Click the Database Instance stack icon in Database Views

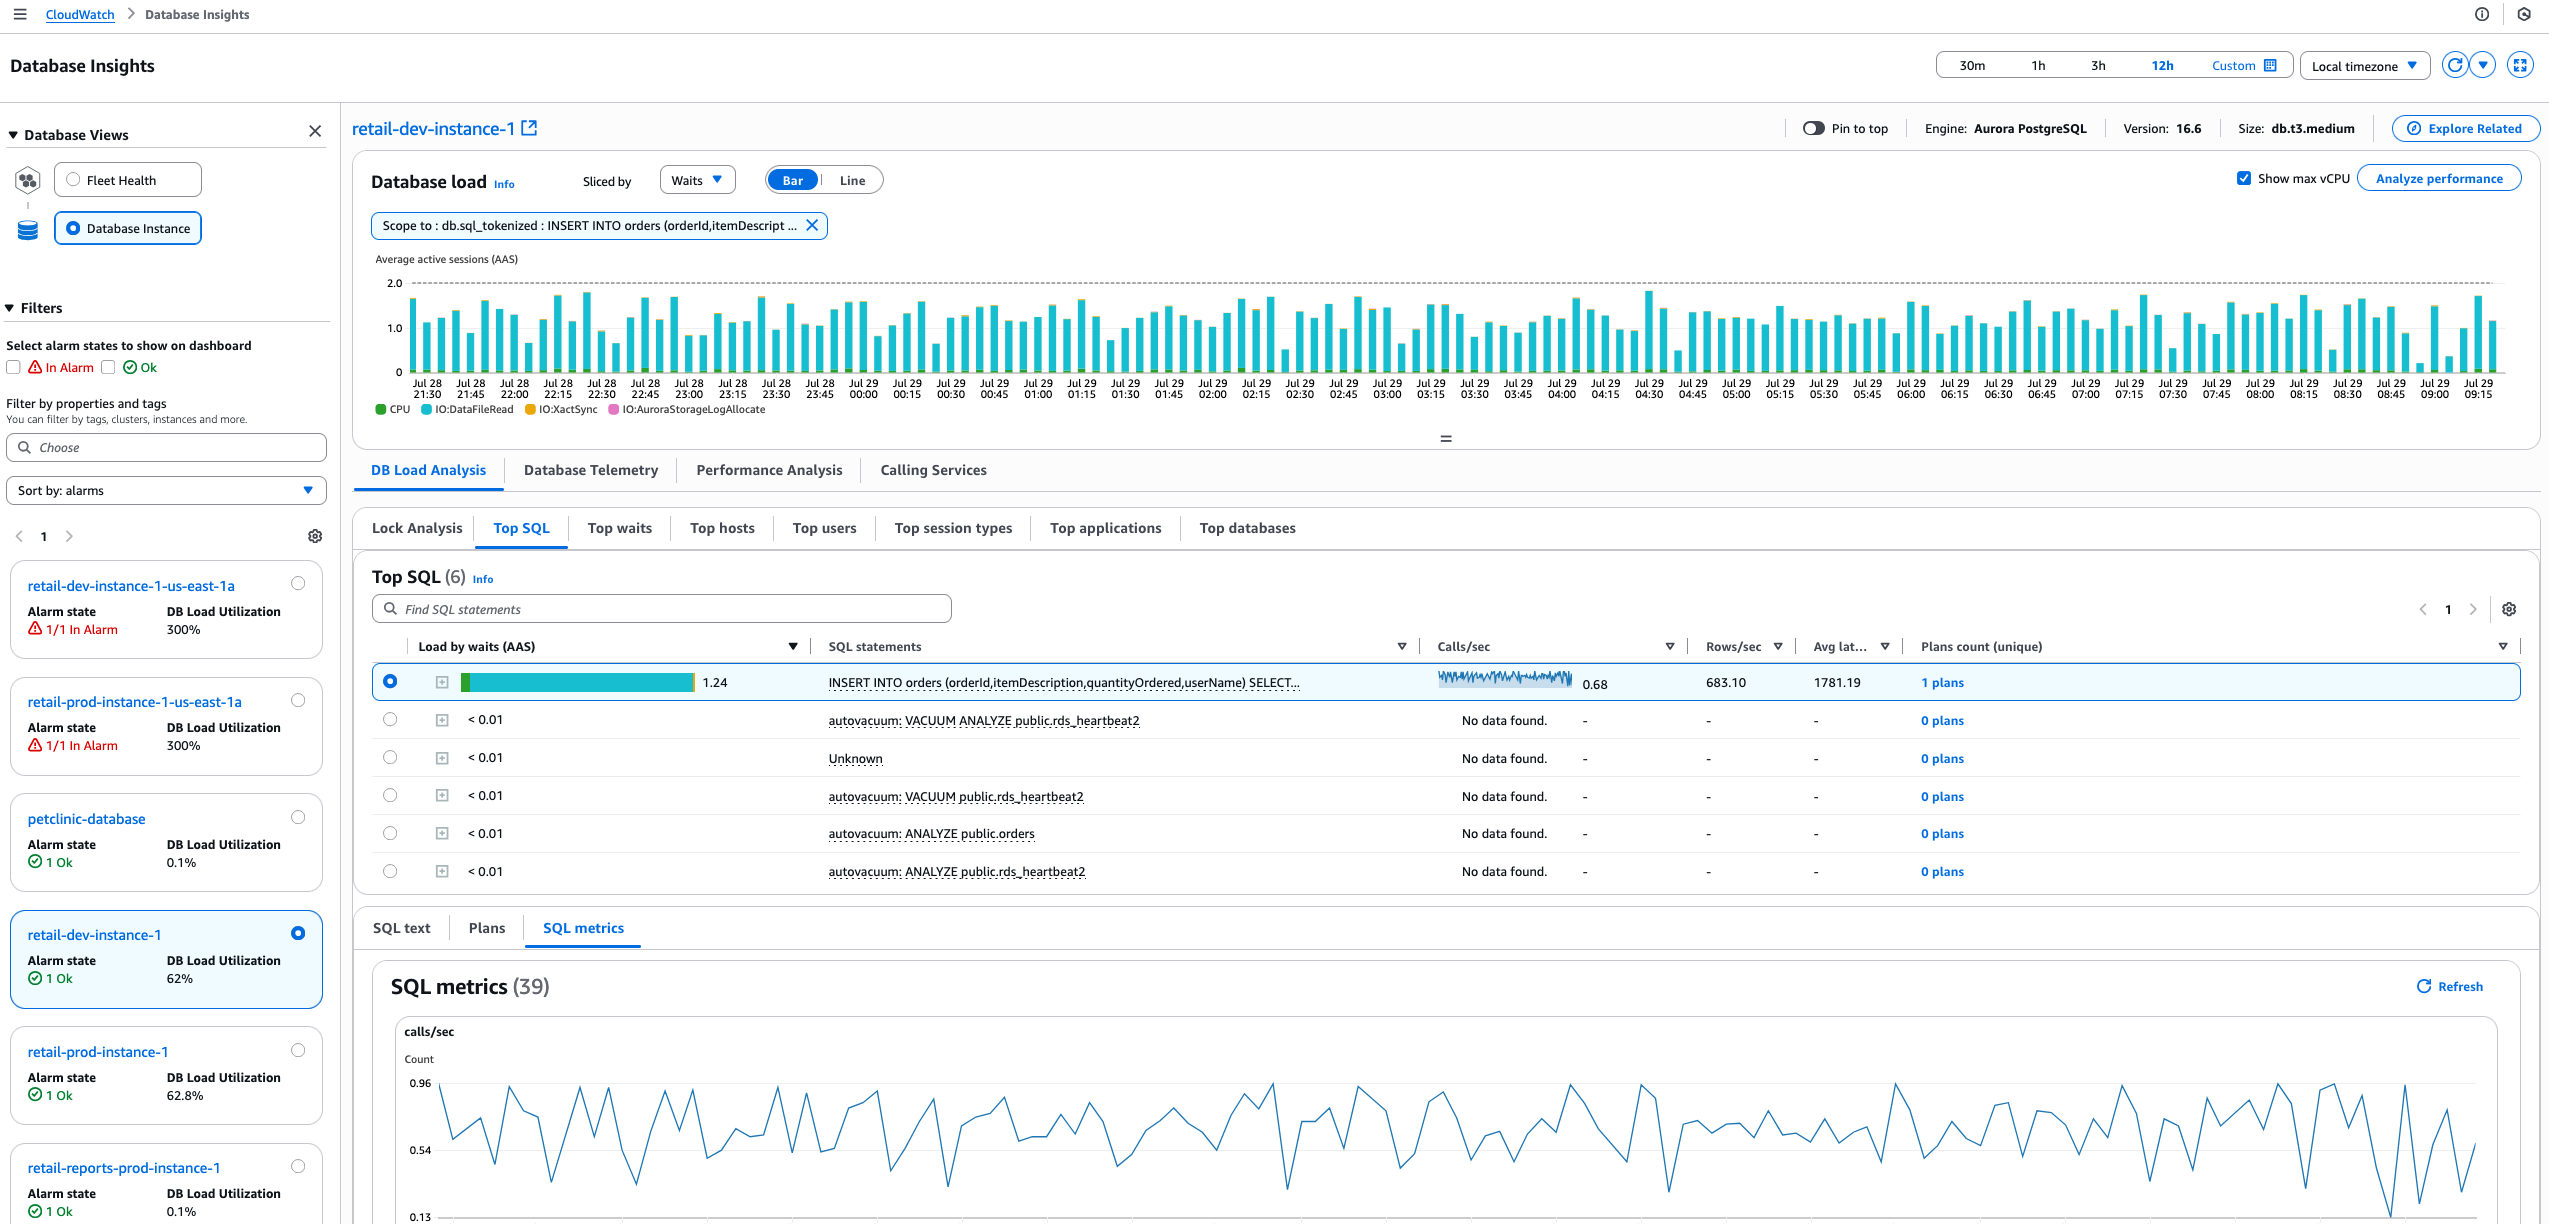coord(26,228)
